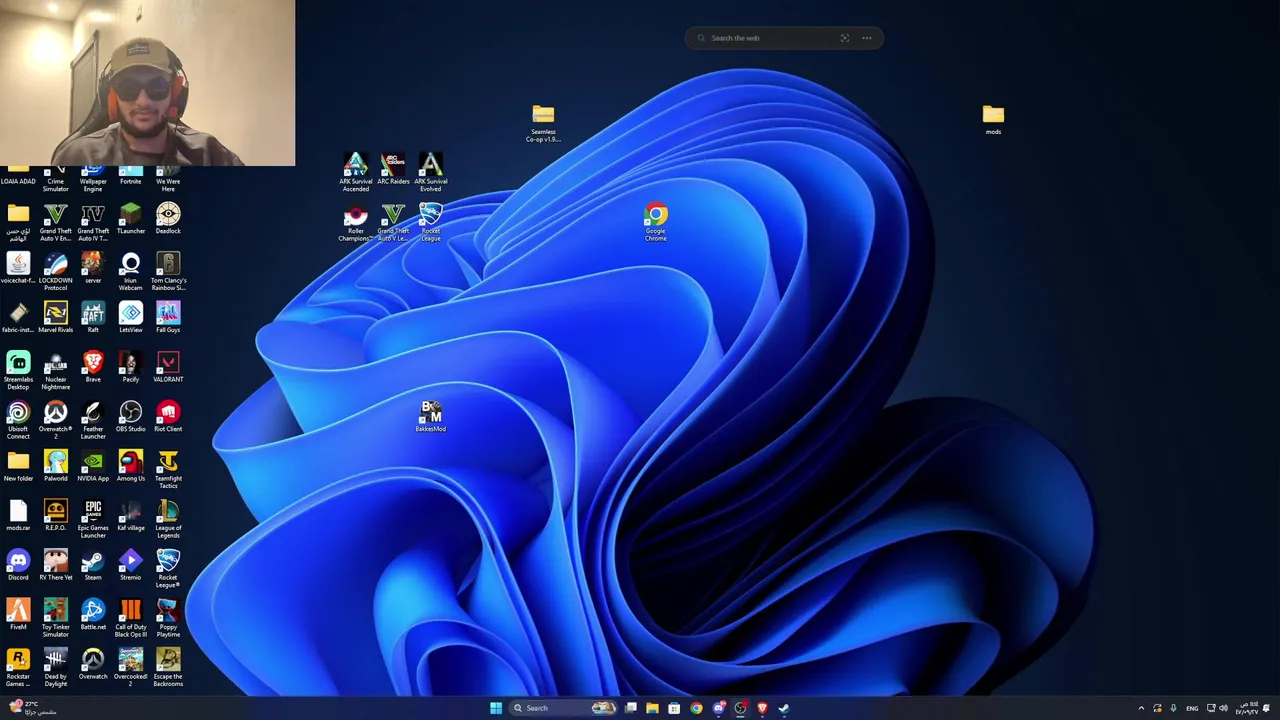Open Rockstar Games Launcher shortcut
The height and width of the screenshot is (720, 1280).
click(x=18, y=668)
